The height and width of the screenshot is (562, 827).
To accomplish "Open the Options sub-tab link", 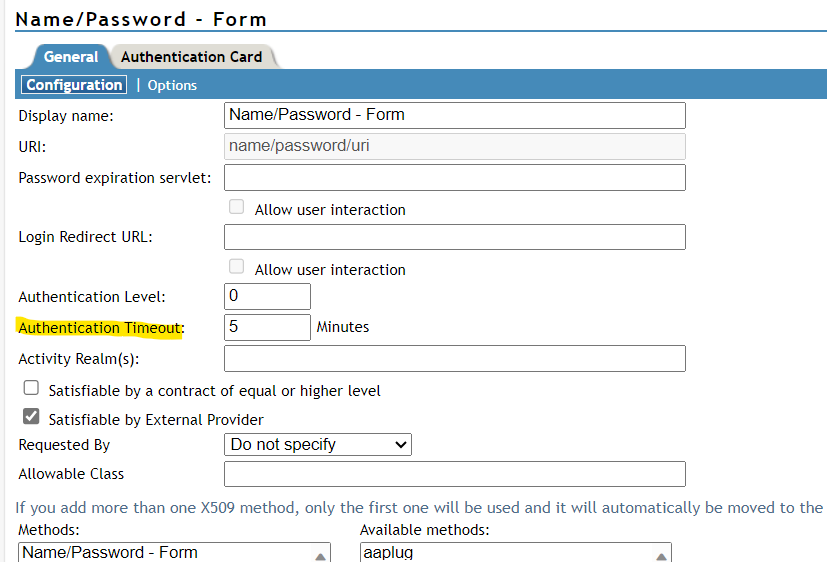I will pyautogui.click(x=172, y=85).
